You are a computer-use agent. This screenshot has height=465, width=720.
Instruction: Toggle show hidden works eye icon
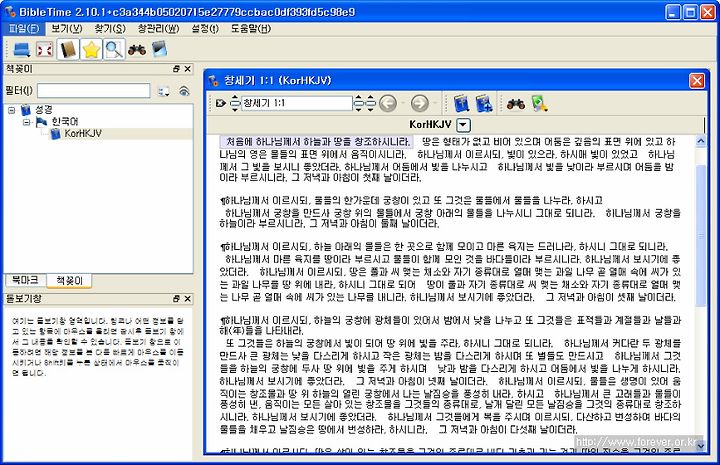[x=184, y=91]
